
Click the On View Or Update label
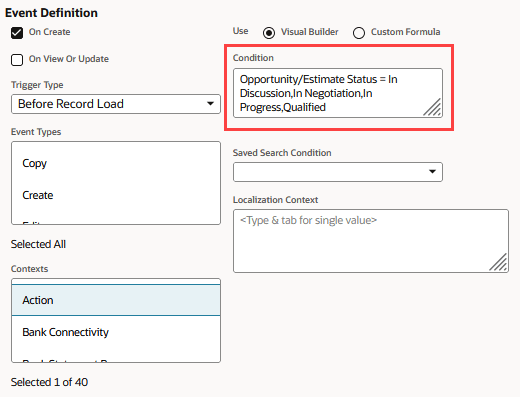(69, 59)
